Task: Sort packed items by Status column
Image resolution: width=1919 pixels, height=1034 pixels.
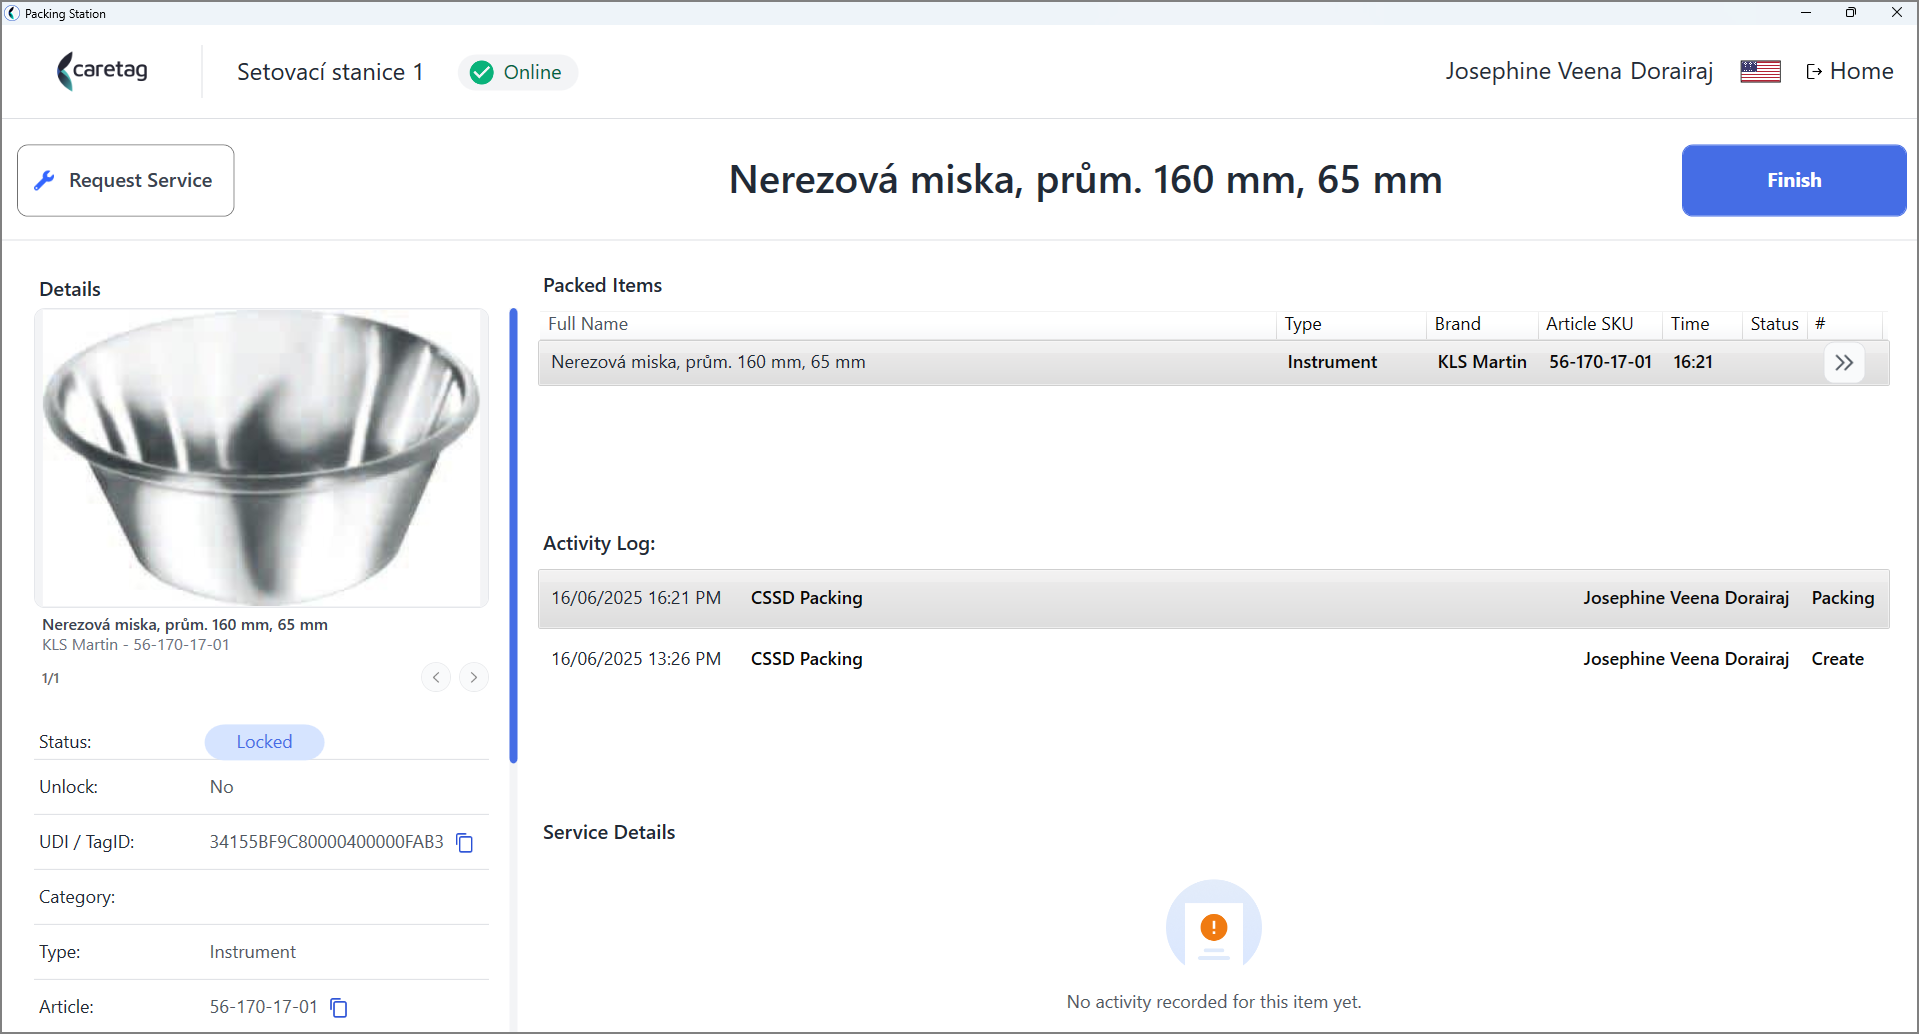Action: point(1774,324)
